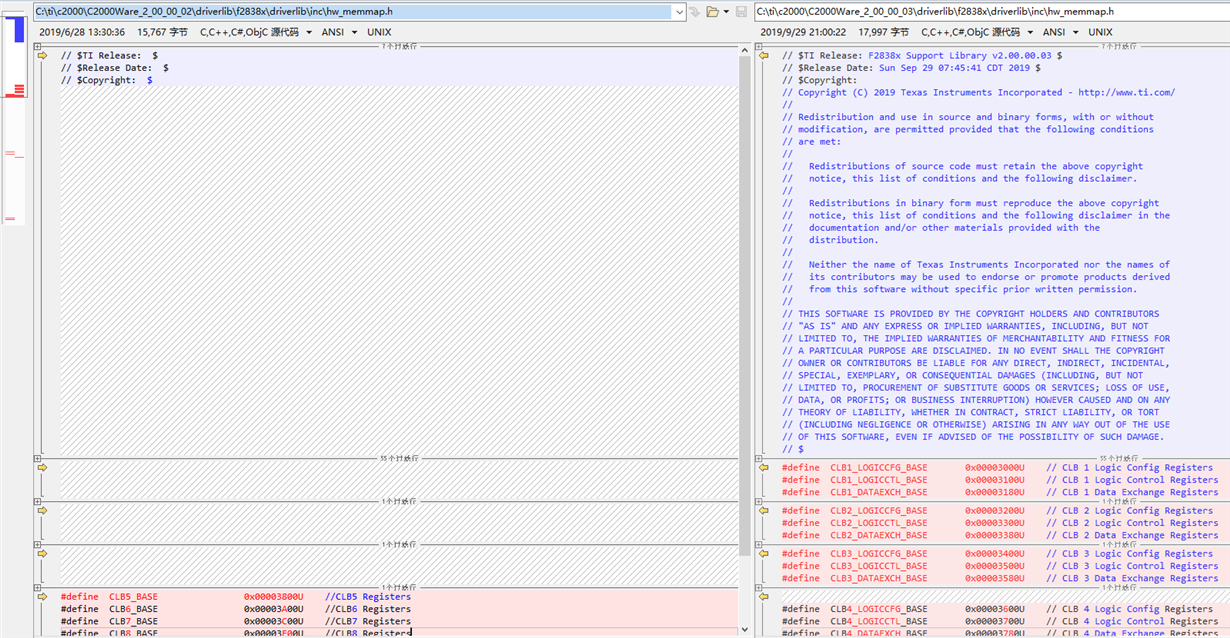The width and height of the screenshot is (1230, 638).
Task: Click the left pane '#define CLB6_BASE' line
Action: (x=235, y=609)
